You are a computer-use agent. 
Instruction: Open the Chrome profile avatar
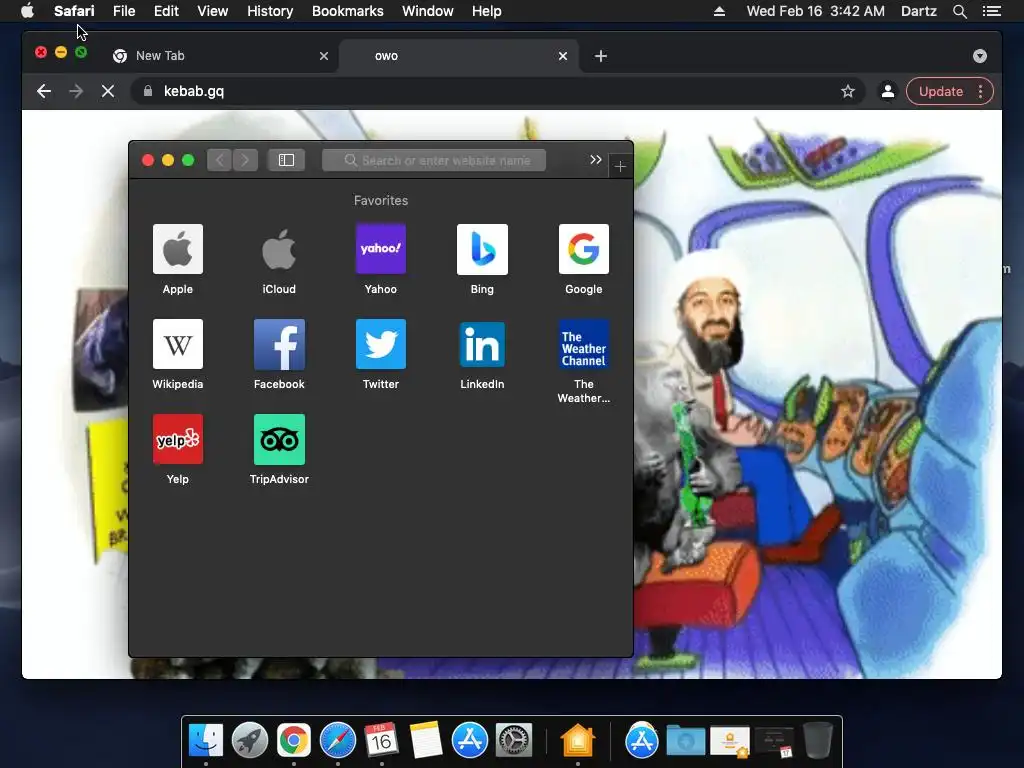tap(888, 91)
